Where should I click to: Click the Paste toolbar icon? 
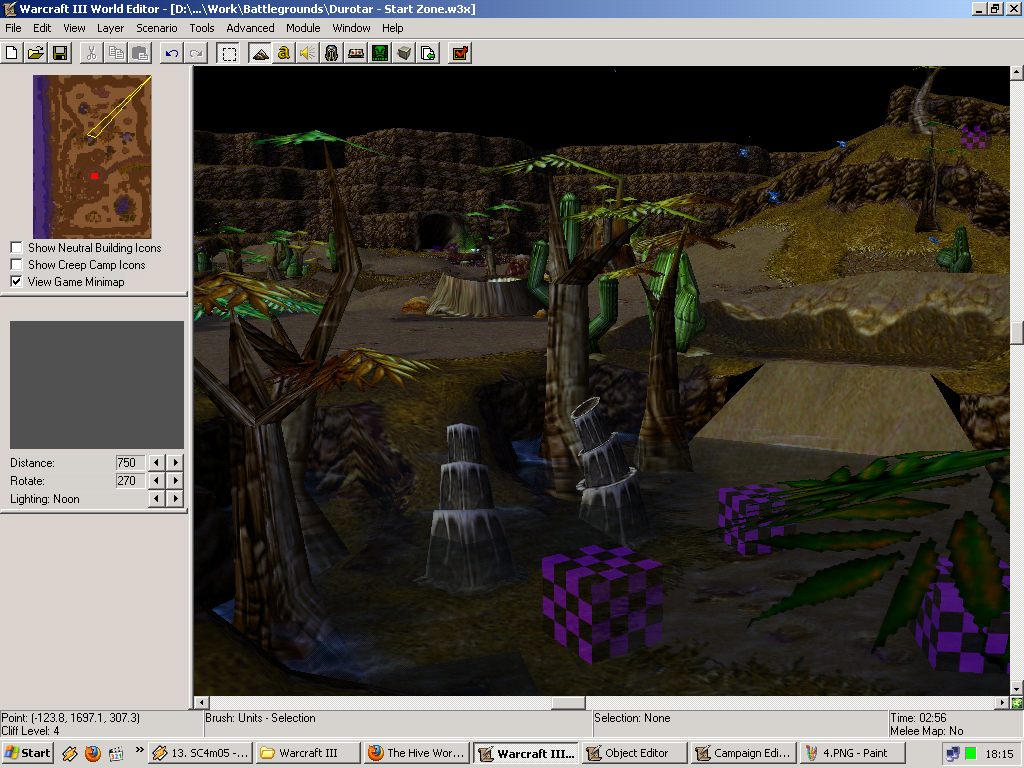point(140,53)
